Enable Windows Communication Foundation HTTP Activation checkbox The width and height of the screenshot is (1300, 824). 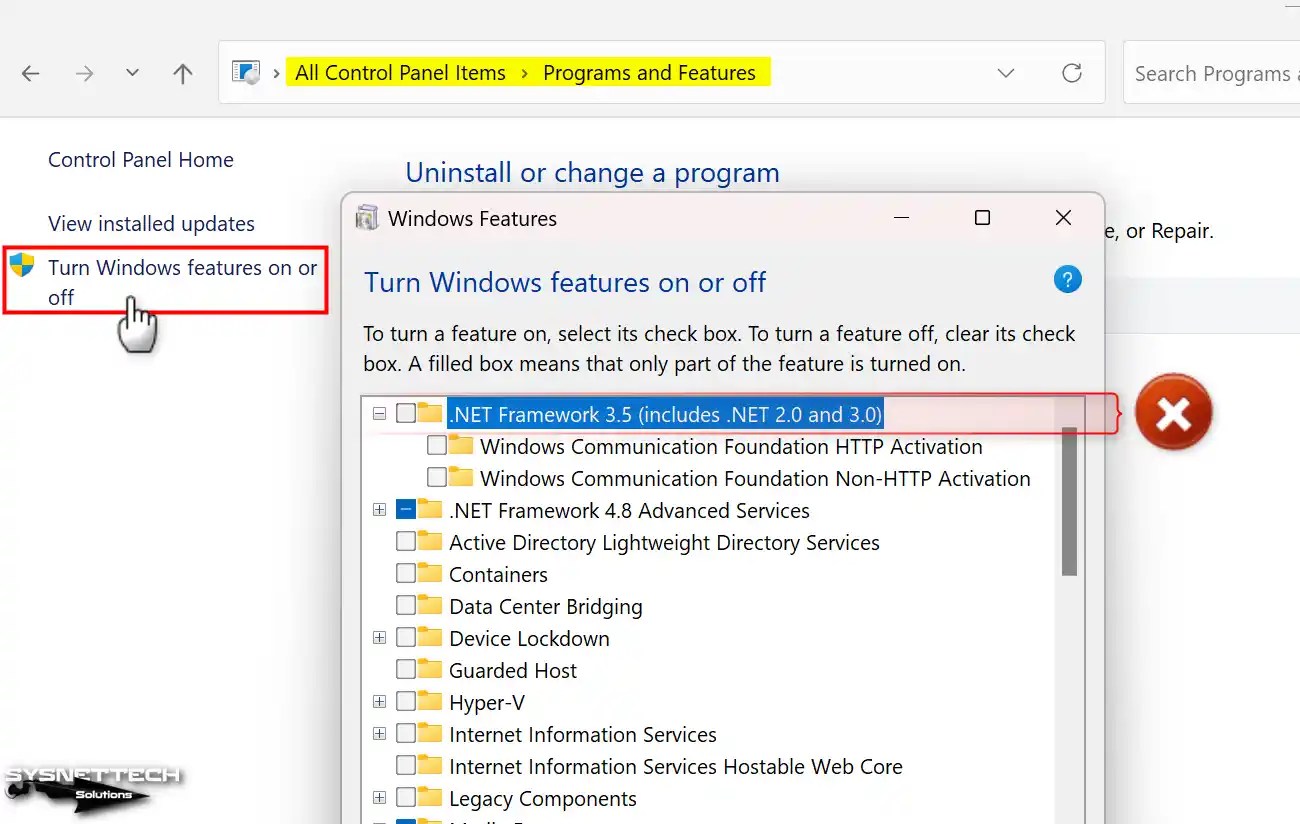pyautogui.click(x=437, y=446)
